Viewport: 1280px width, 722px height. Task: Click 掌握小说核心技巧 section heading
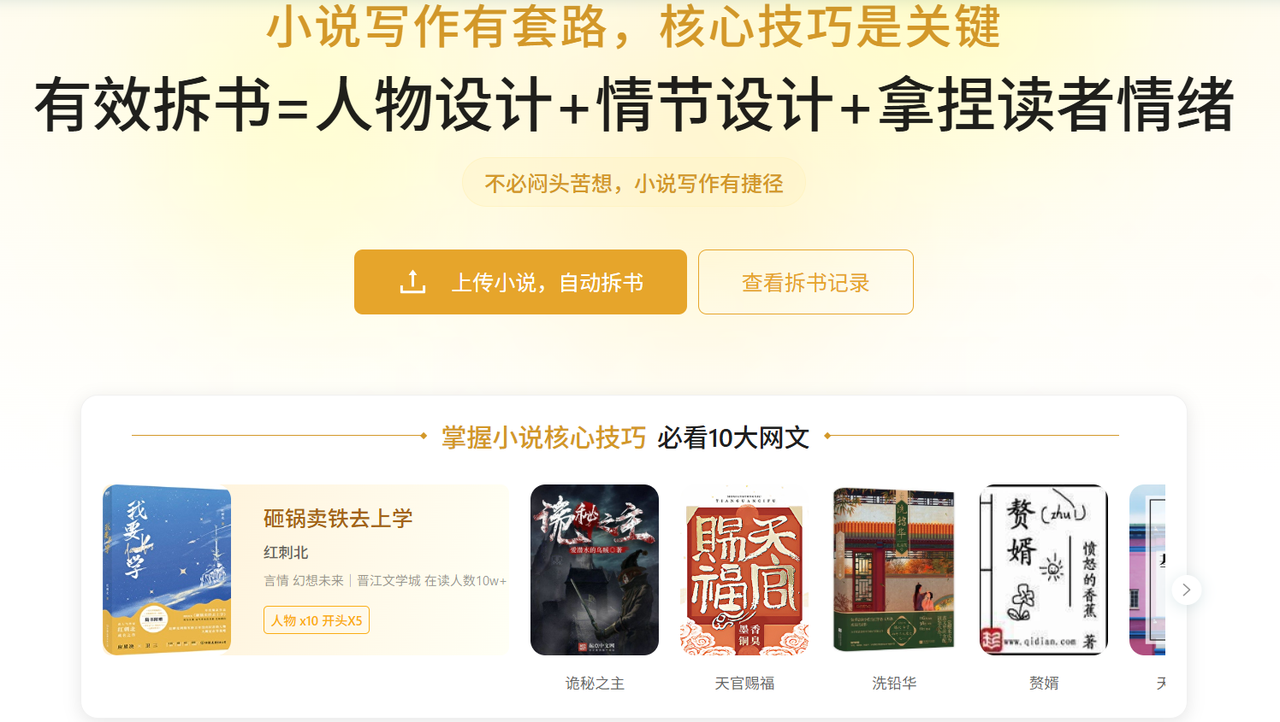[544, 437]
